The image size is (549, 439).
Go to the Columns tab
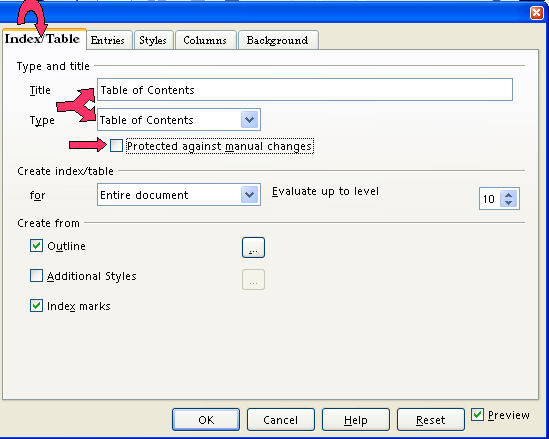[206, 40]
